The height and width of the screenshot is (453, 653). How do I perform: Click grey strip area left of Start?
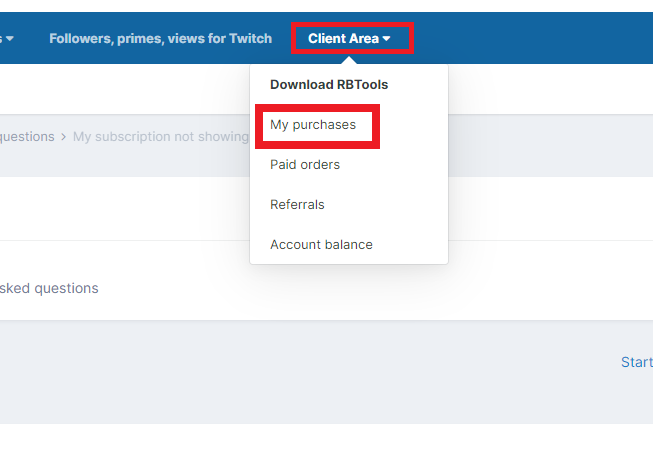(x=300, y=370)
